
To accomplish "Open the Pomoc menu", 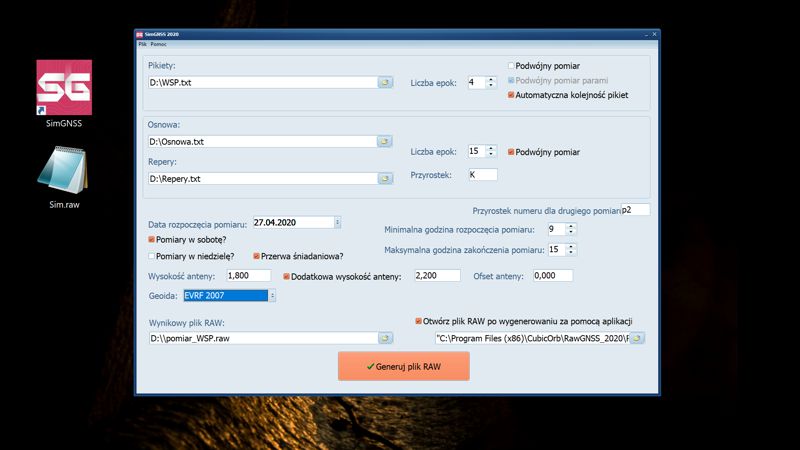I will 159,44.
